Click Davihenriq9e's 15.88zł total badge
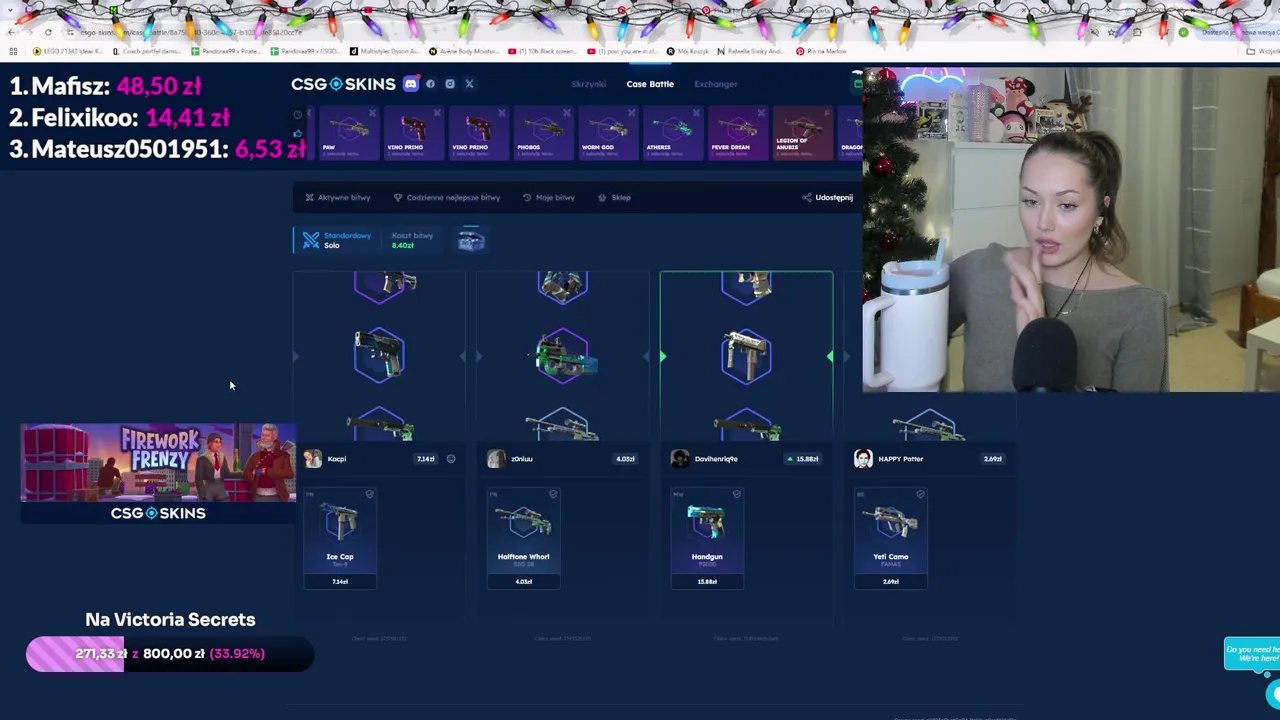 804,459
